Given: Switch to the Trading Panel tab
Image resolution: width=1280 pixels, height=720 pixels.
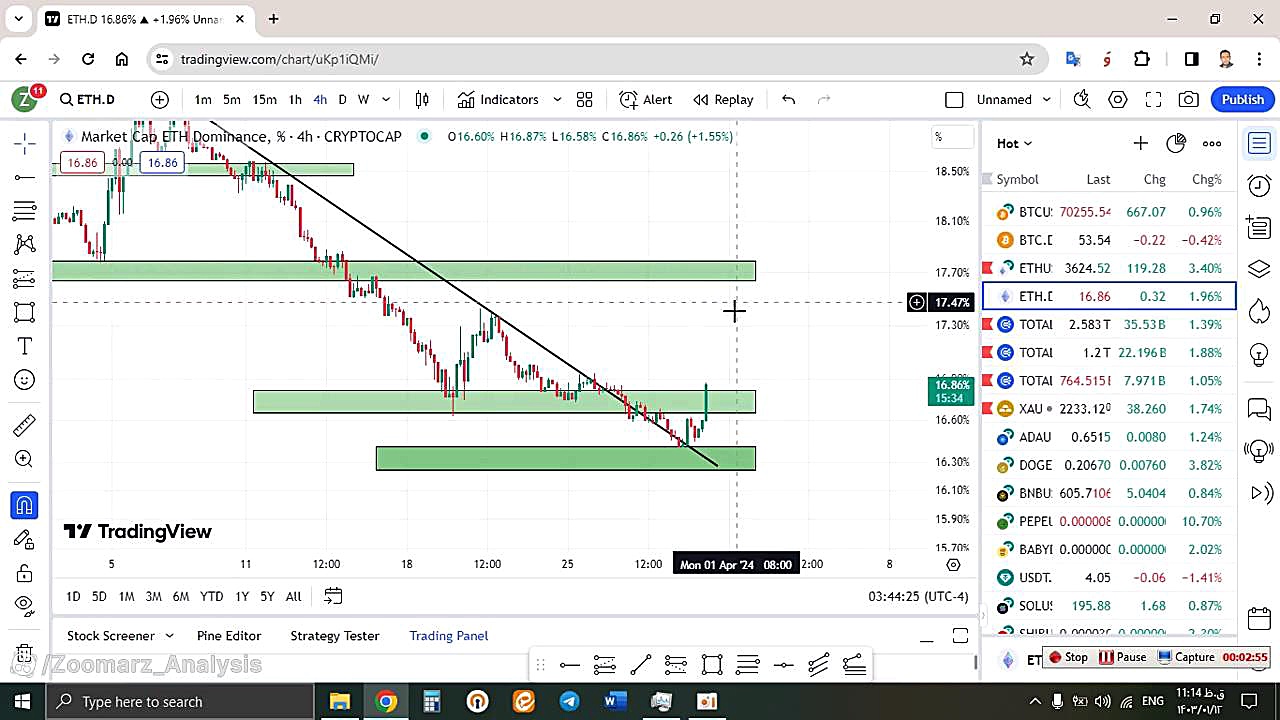Looking at the screenshot, I should pos(449,636).
